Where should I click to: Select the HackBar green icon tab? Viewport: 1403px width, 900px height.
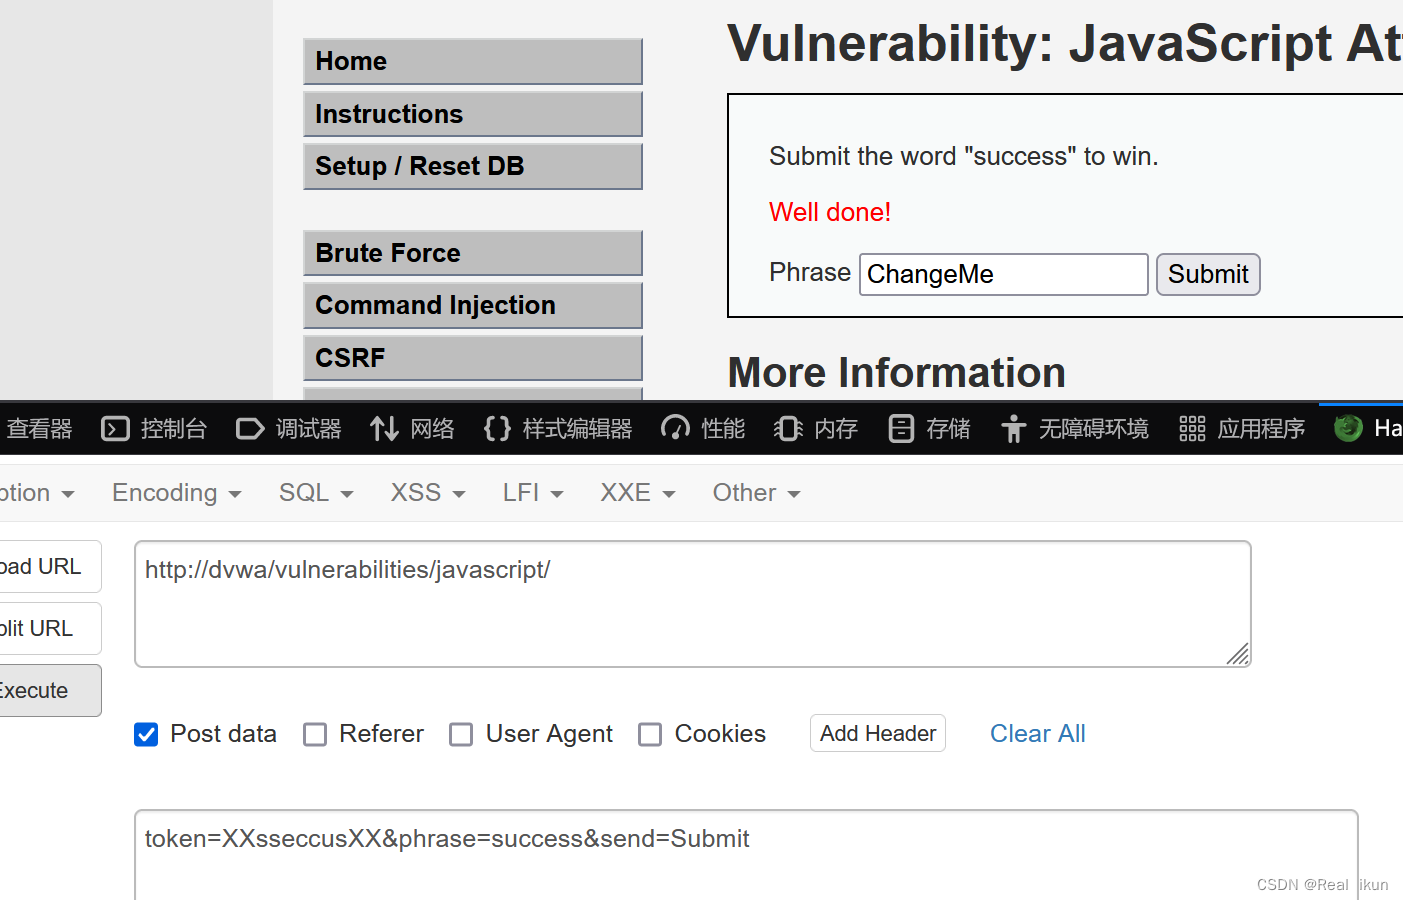point(1348,428)
